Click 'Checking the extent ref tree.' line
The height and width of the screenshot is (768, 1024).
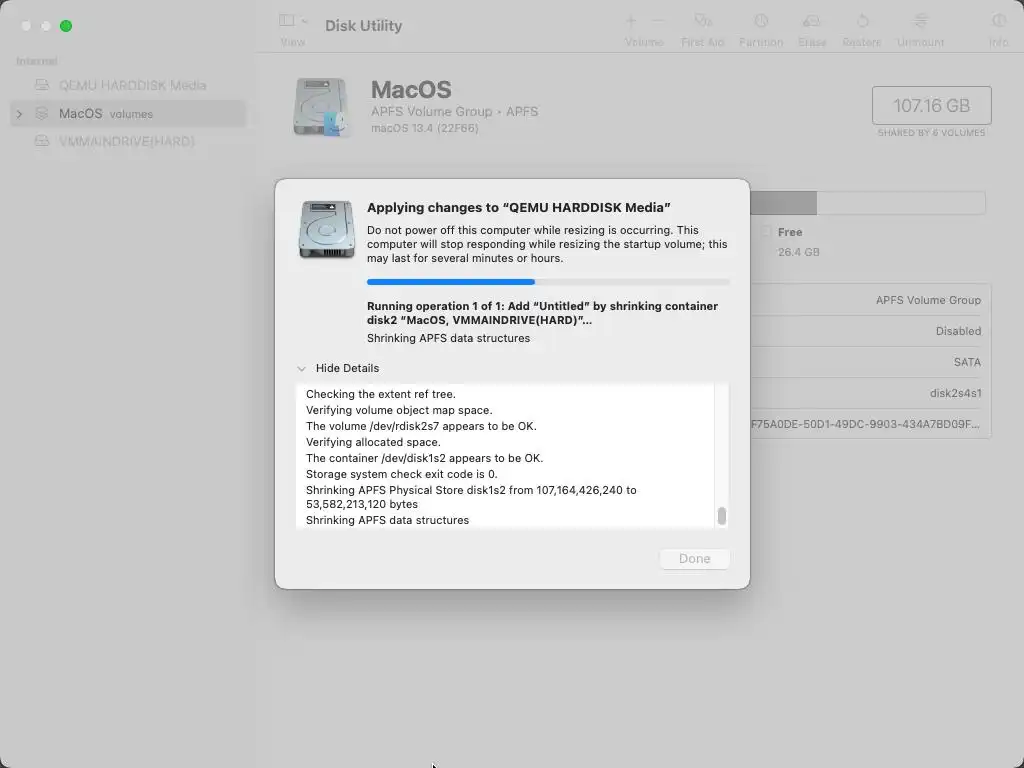pos(381,394)
